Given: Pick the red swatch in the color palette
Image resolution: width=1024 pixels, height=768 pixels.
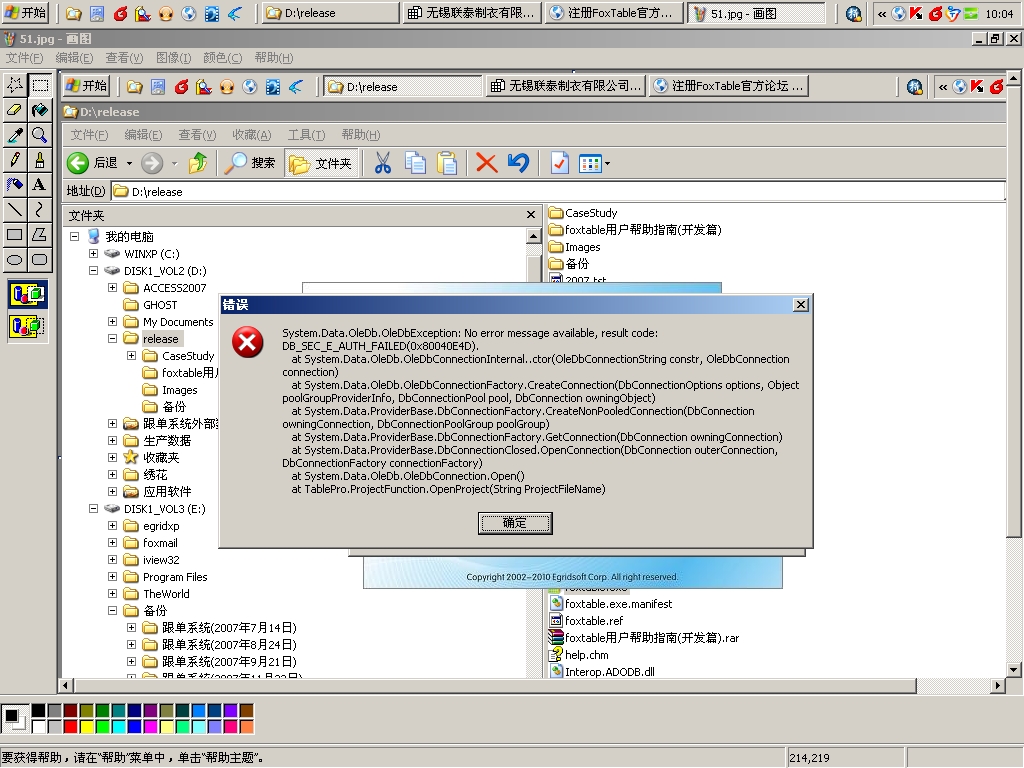Looking at the screenshot, I should point(70,726).
